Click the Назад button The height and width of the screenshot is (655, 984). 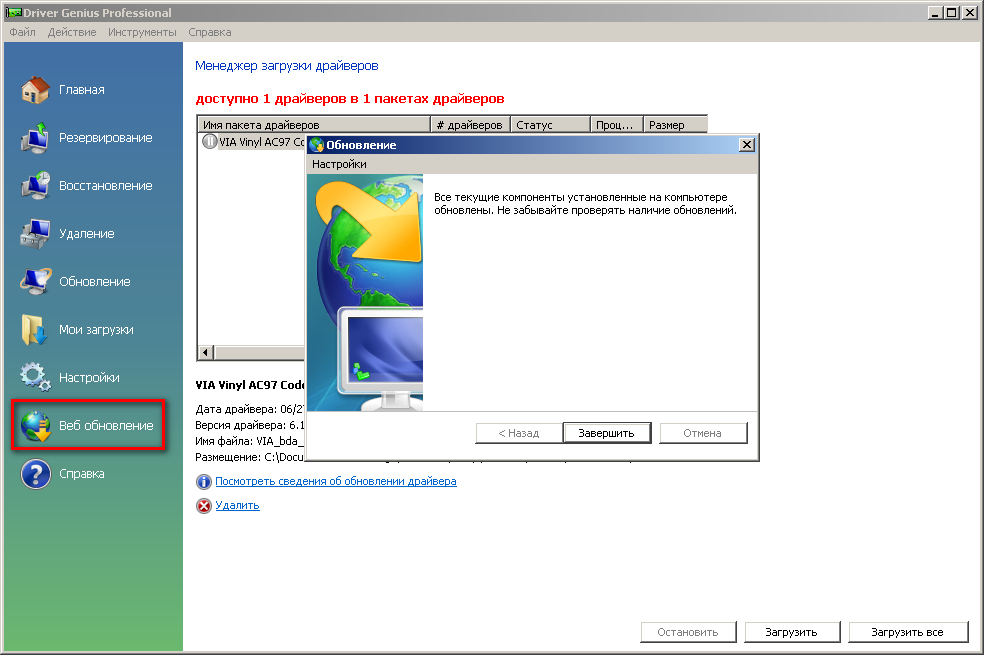coord(519,433)
